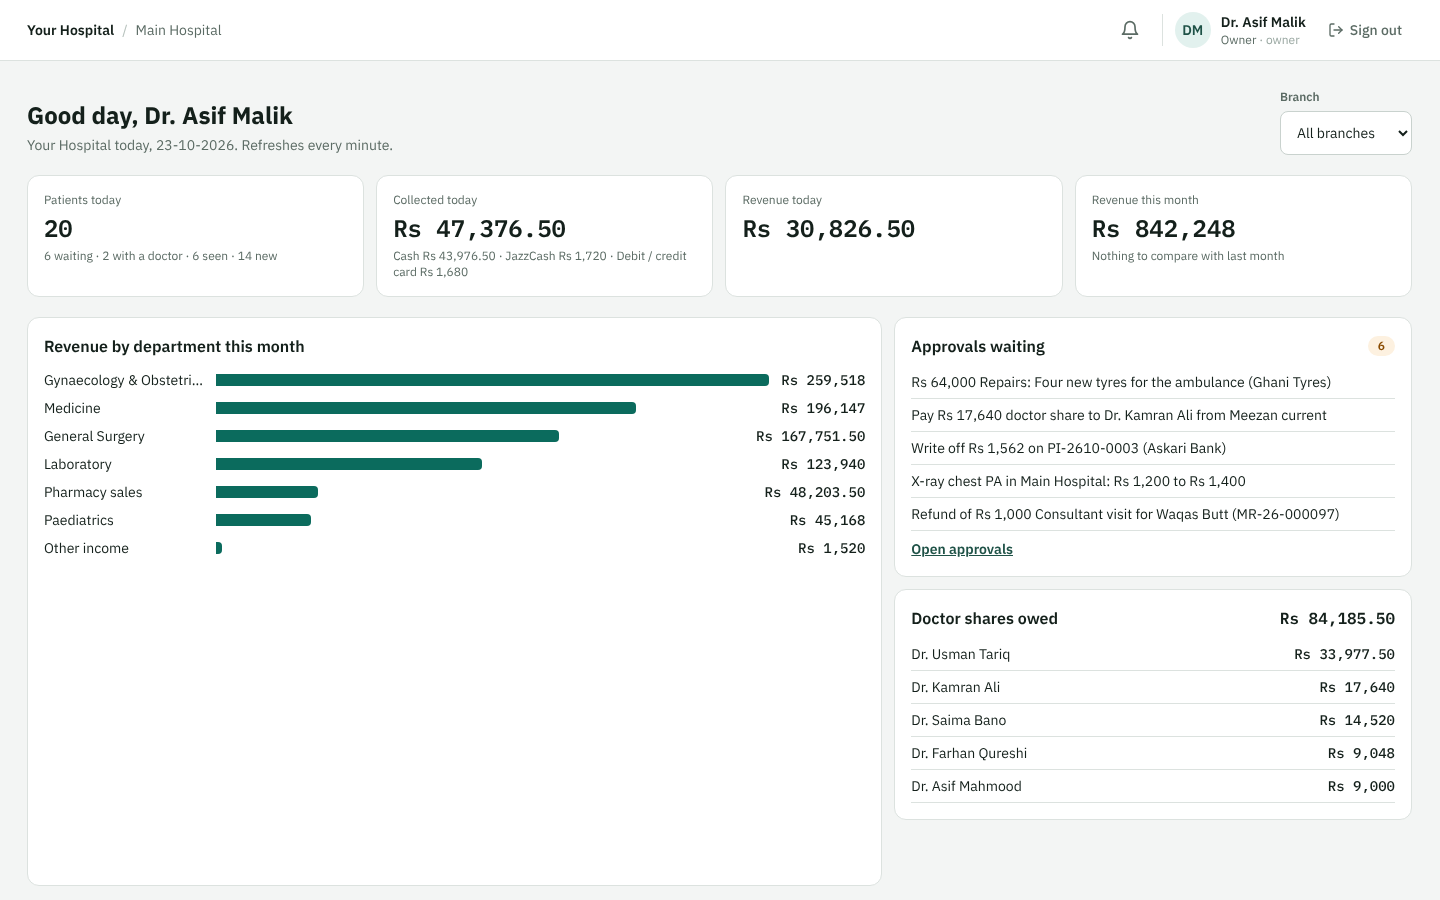Click the Rs 84,185.50 total owed
The image size is (1440, 900).
[1337, 618]
